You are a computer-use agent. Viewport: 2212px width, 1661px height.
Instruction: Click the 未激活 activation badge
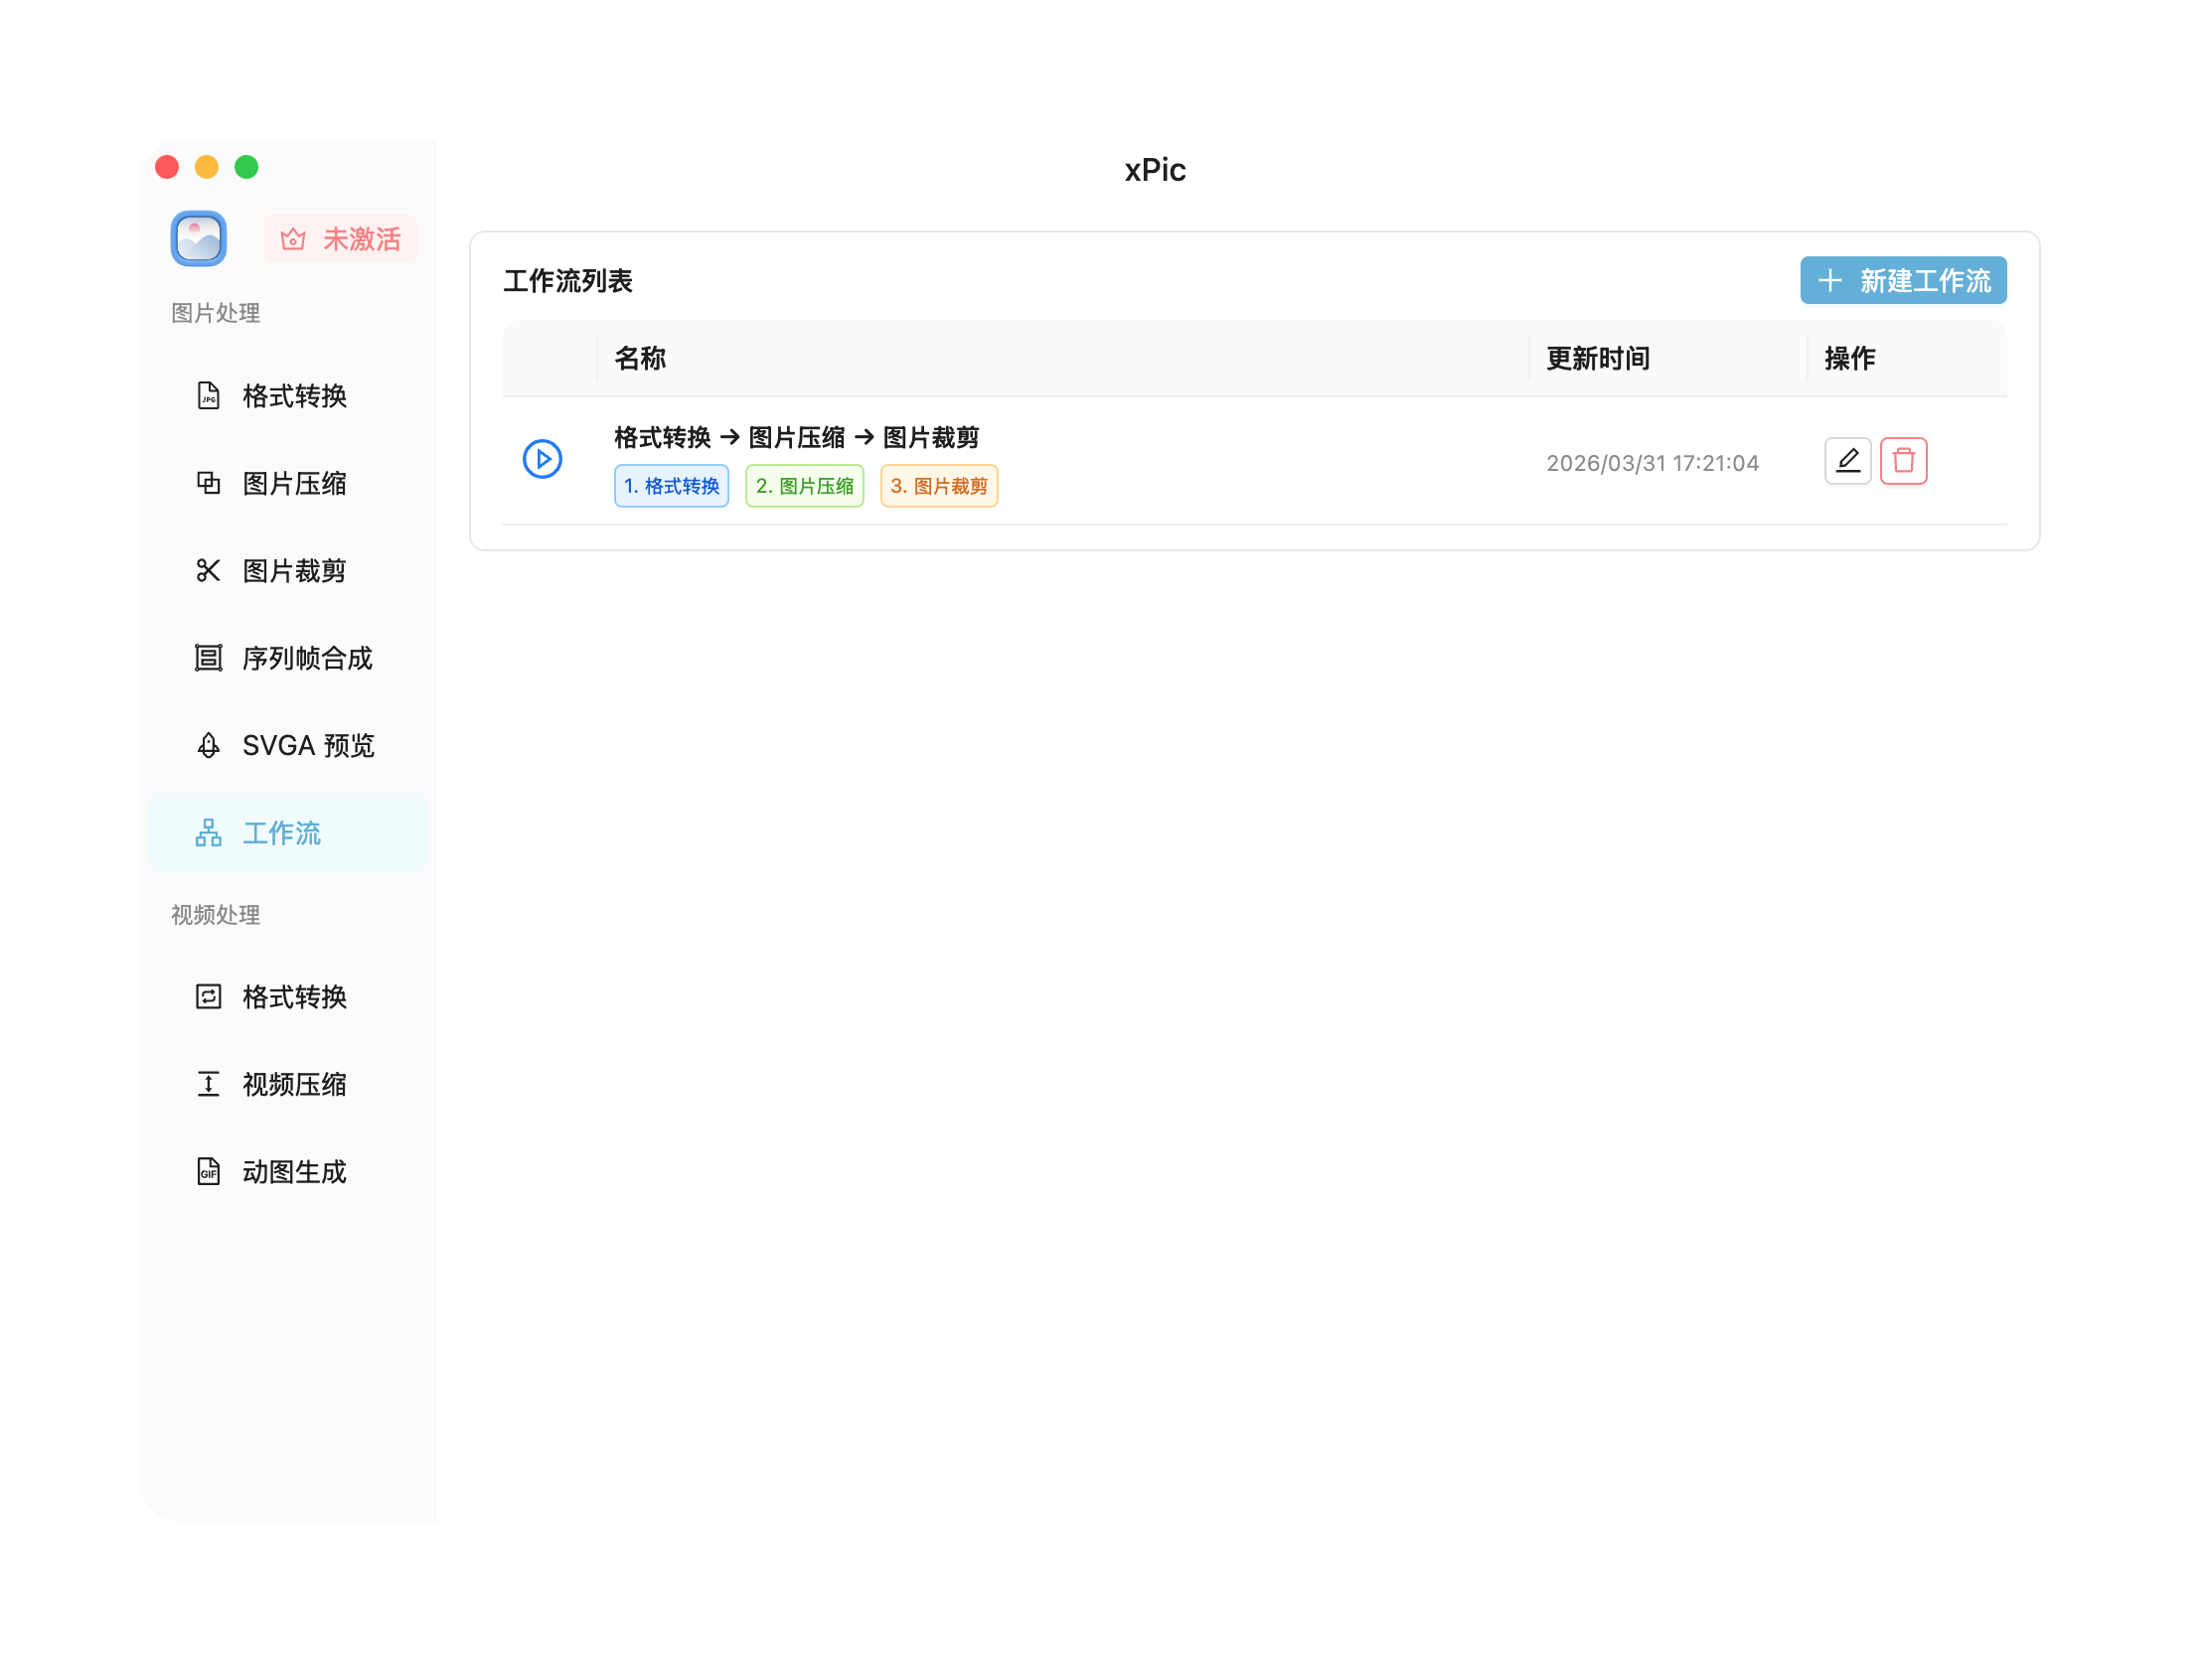point(340,239)
